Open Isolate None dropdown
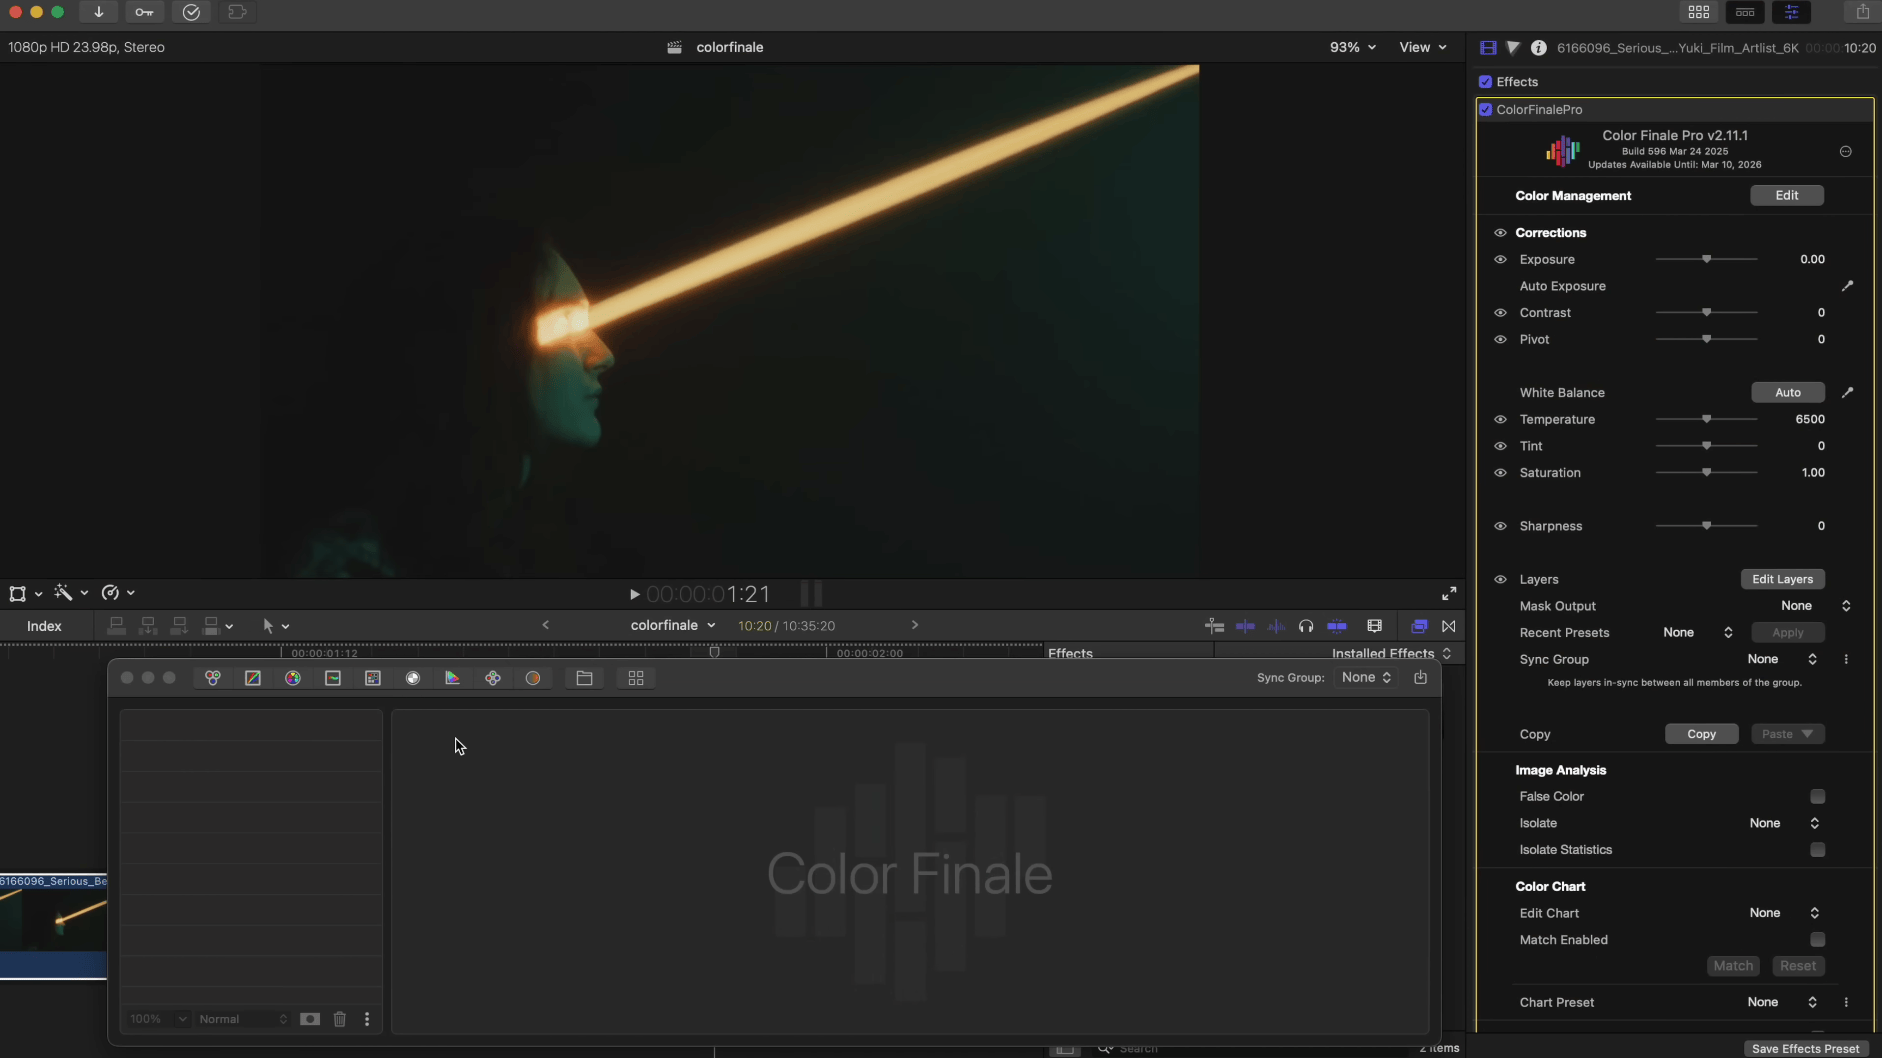This screenshot has height=1058, width=1882. click(1784, 823)
